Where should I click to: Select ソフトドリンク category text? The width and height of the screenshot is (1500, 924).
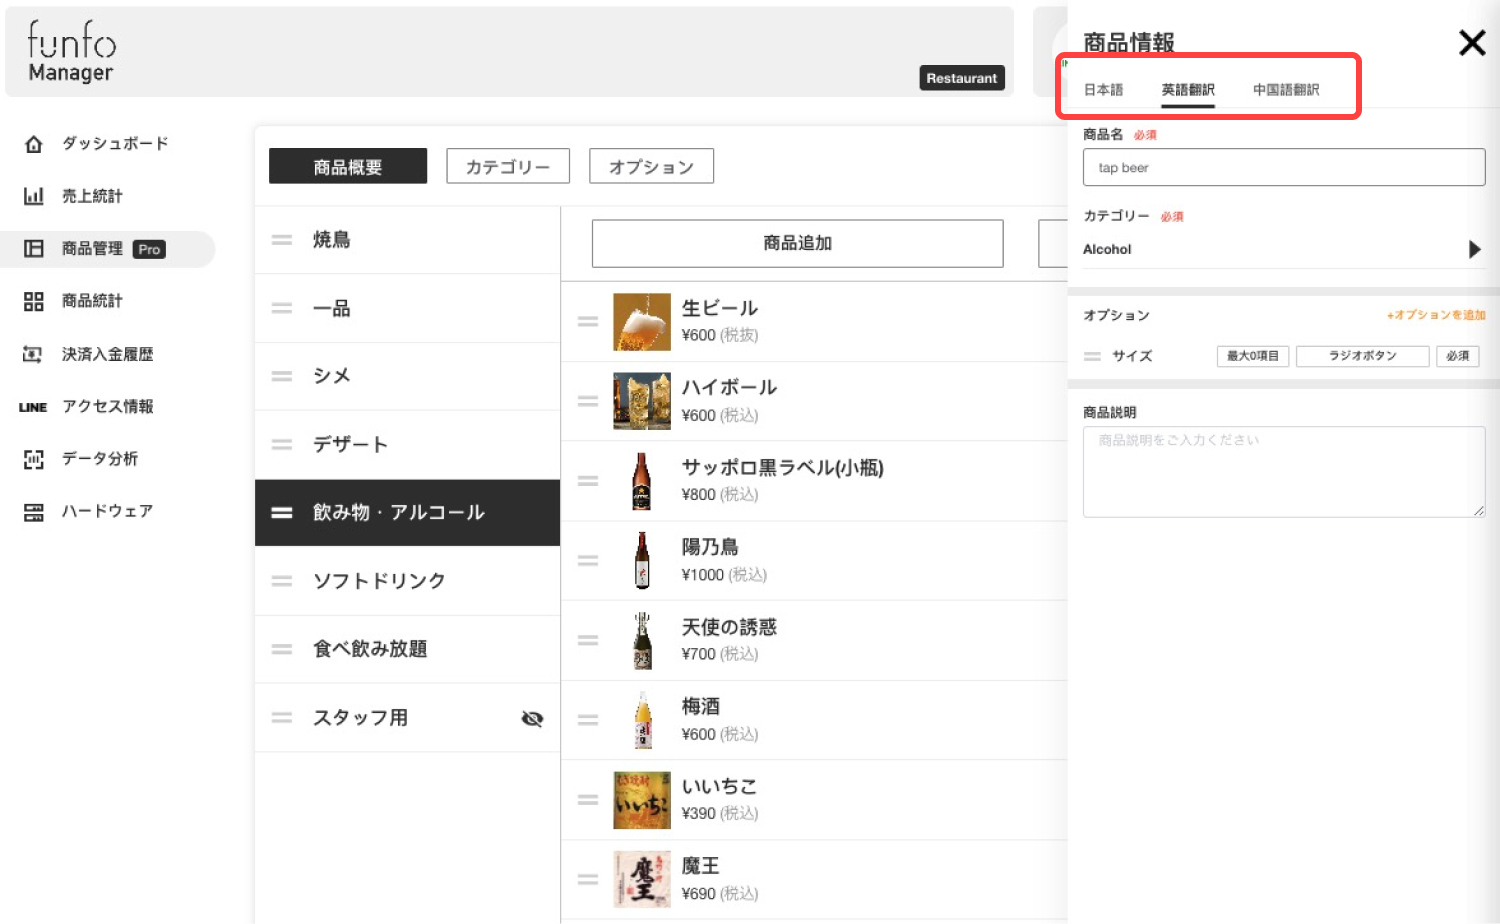tap(379, 581)
